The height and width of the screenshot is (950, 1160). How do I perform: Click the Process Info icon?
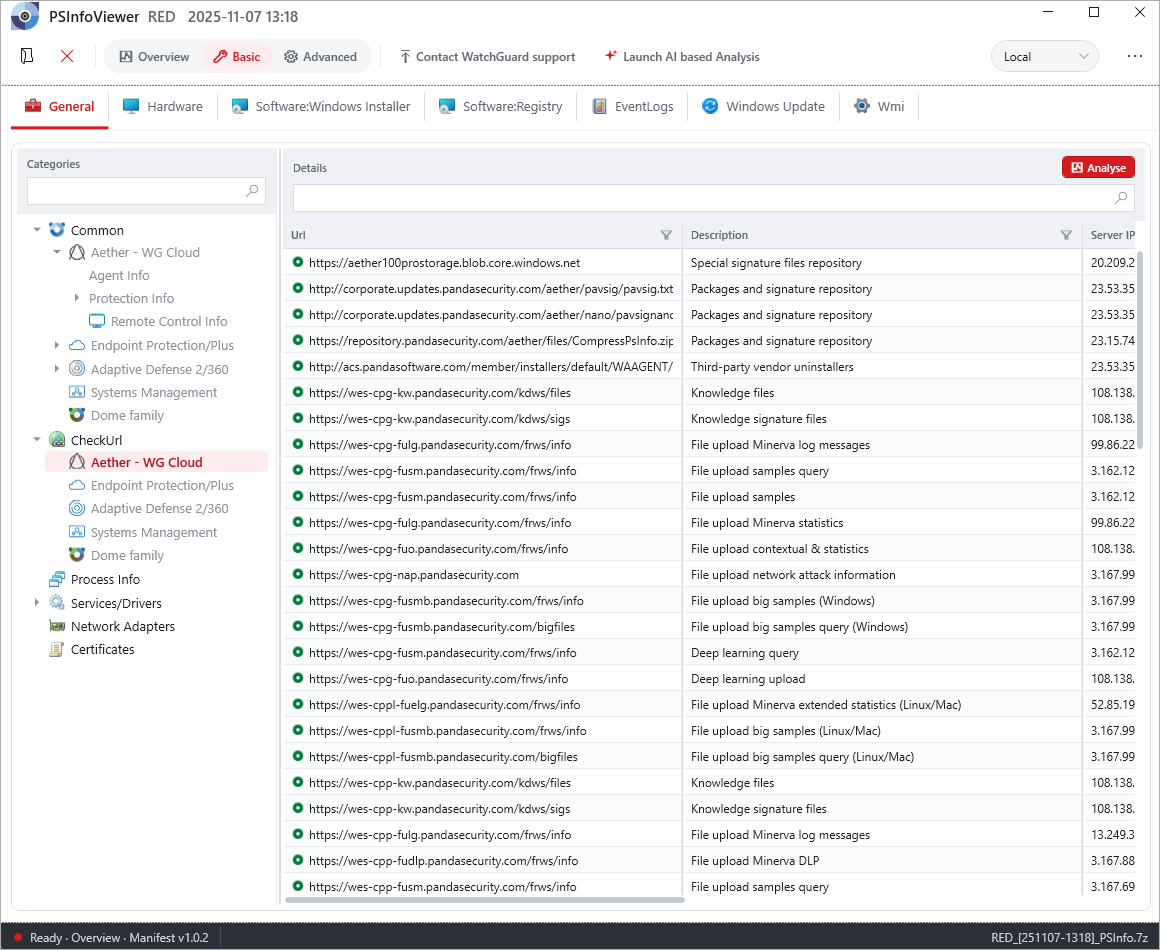[x=57, y=579]
